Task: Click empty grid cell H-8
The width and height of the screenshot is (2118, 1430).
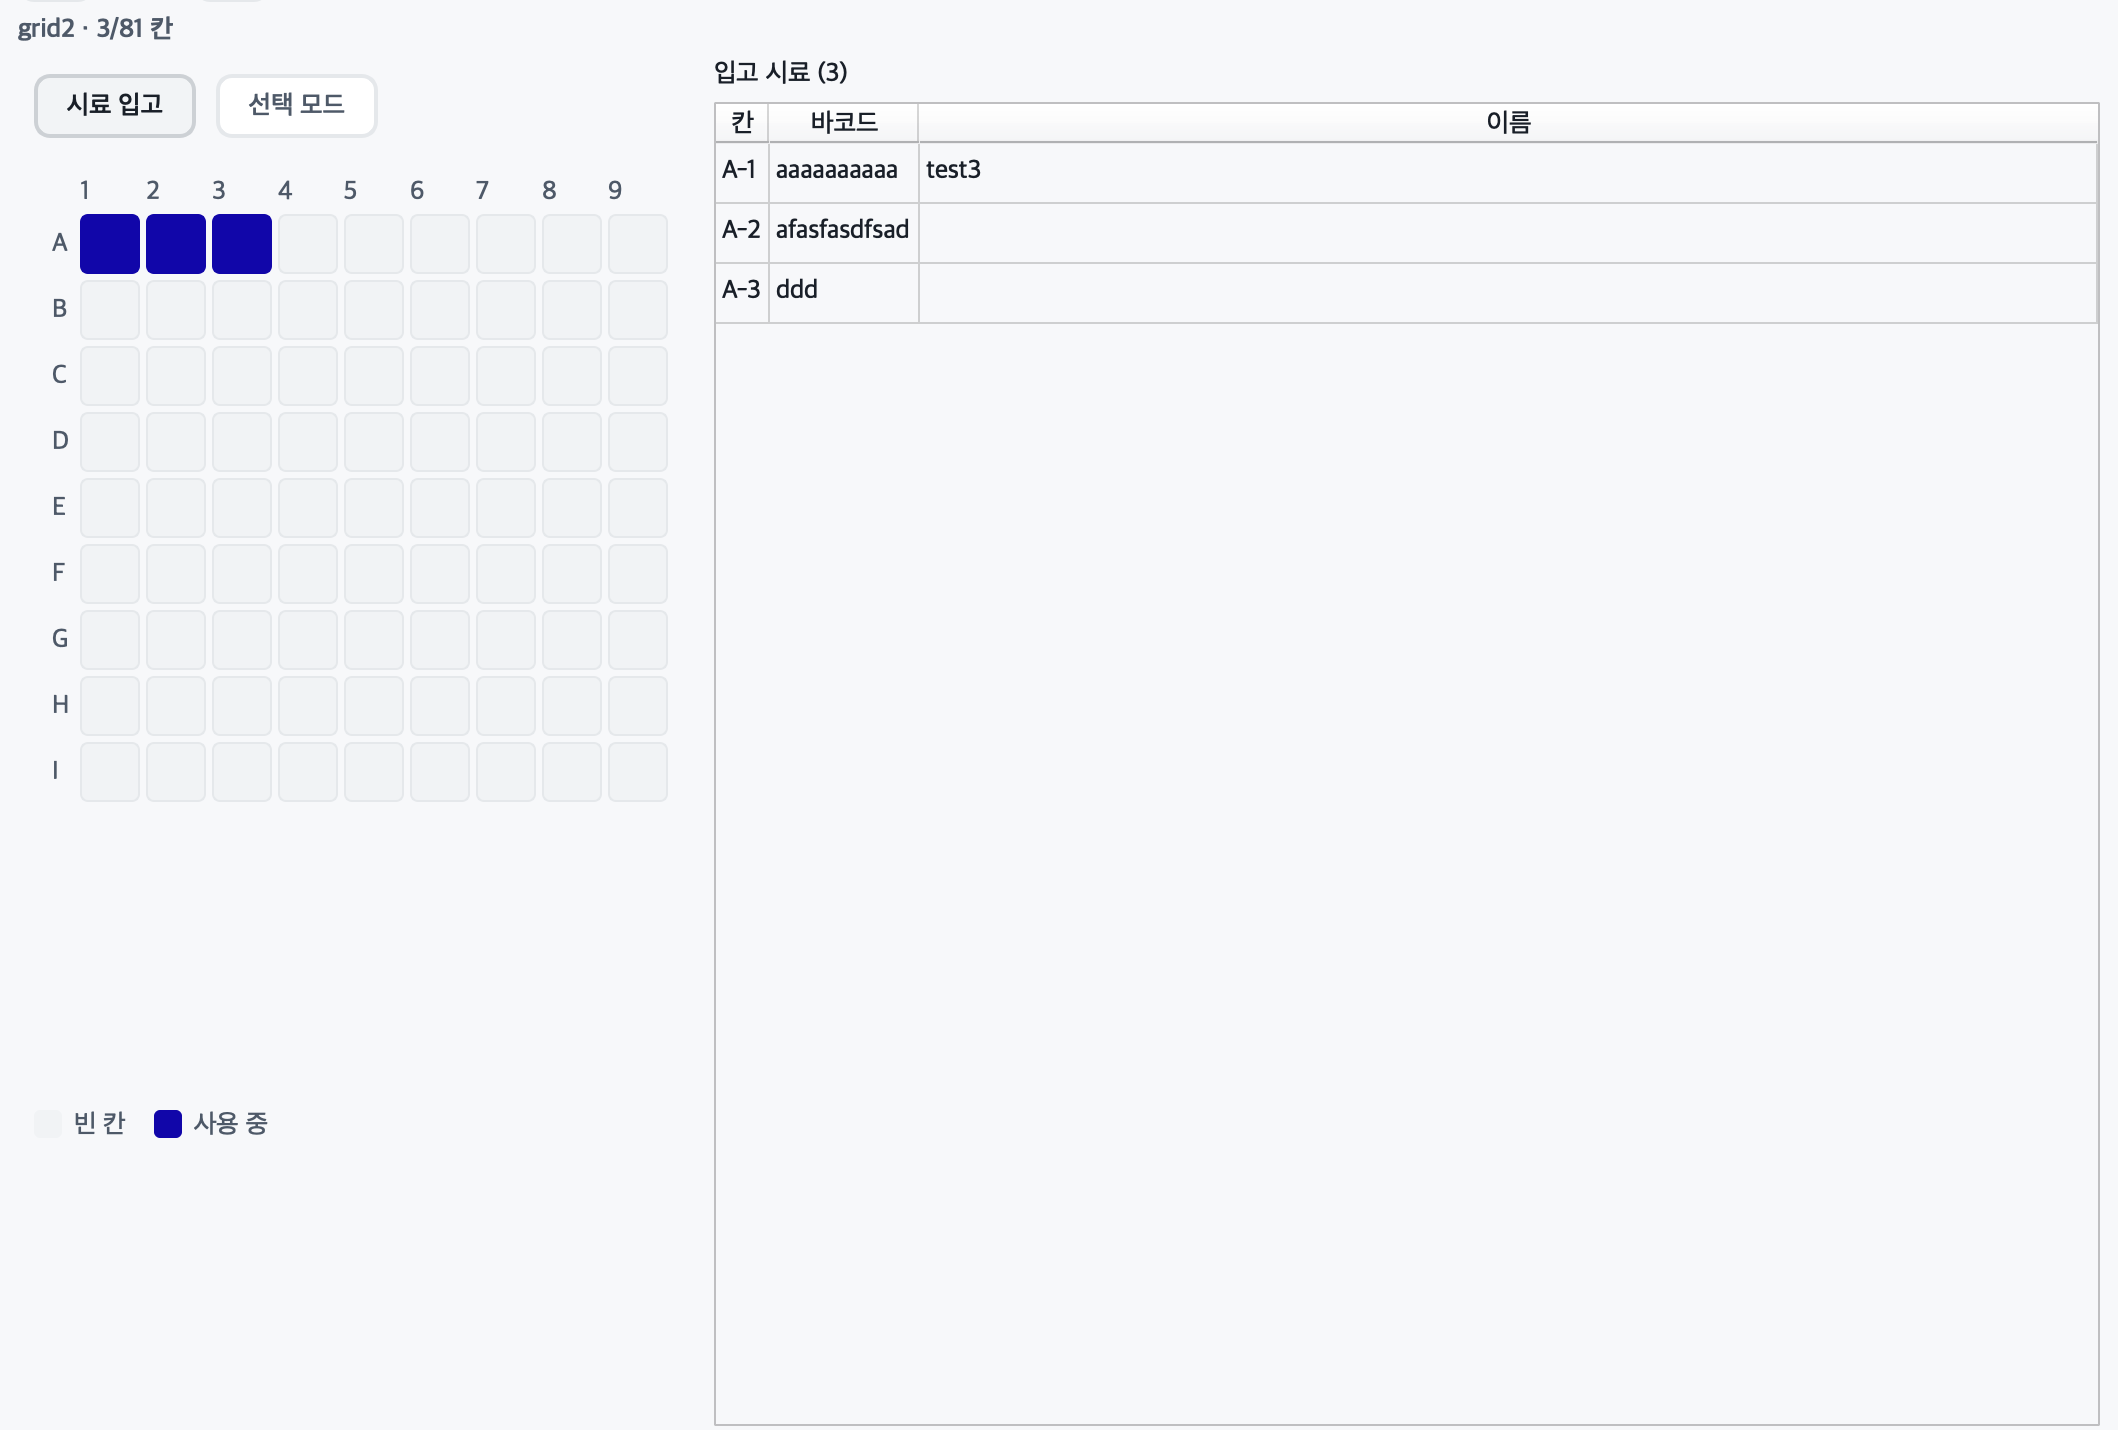Action: tap(572, 706)
